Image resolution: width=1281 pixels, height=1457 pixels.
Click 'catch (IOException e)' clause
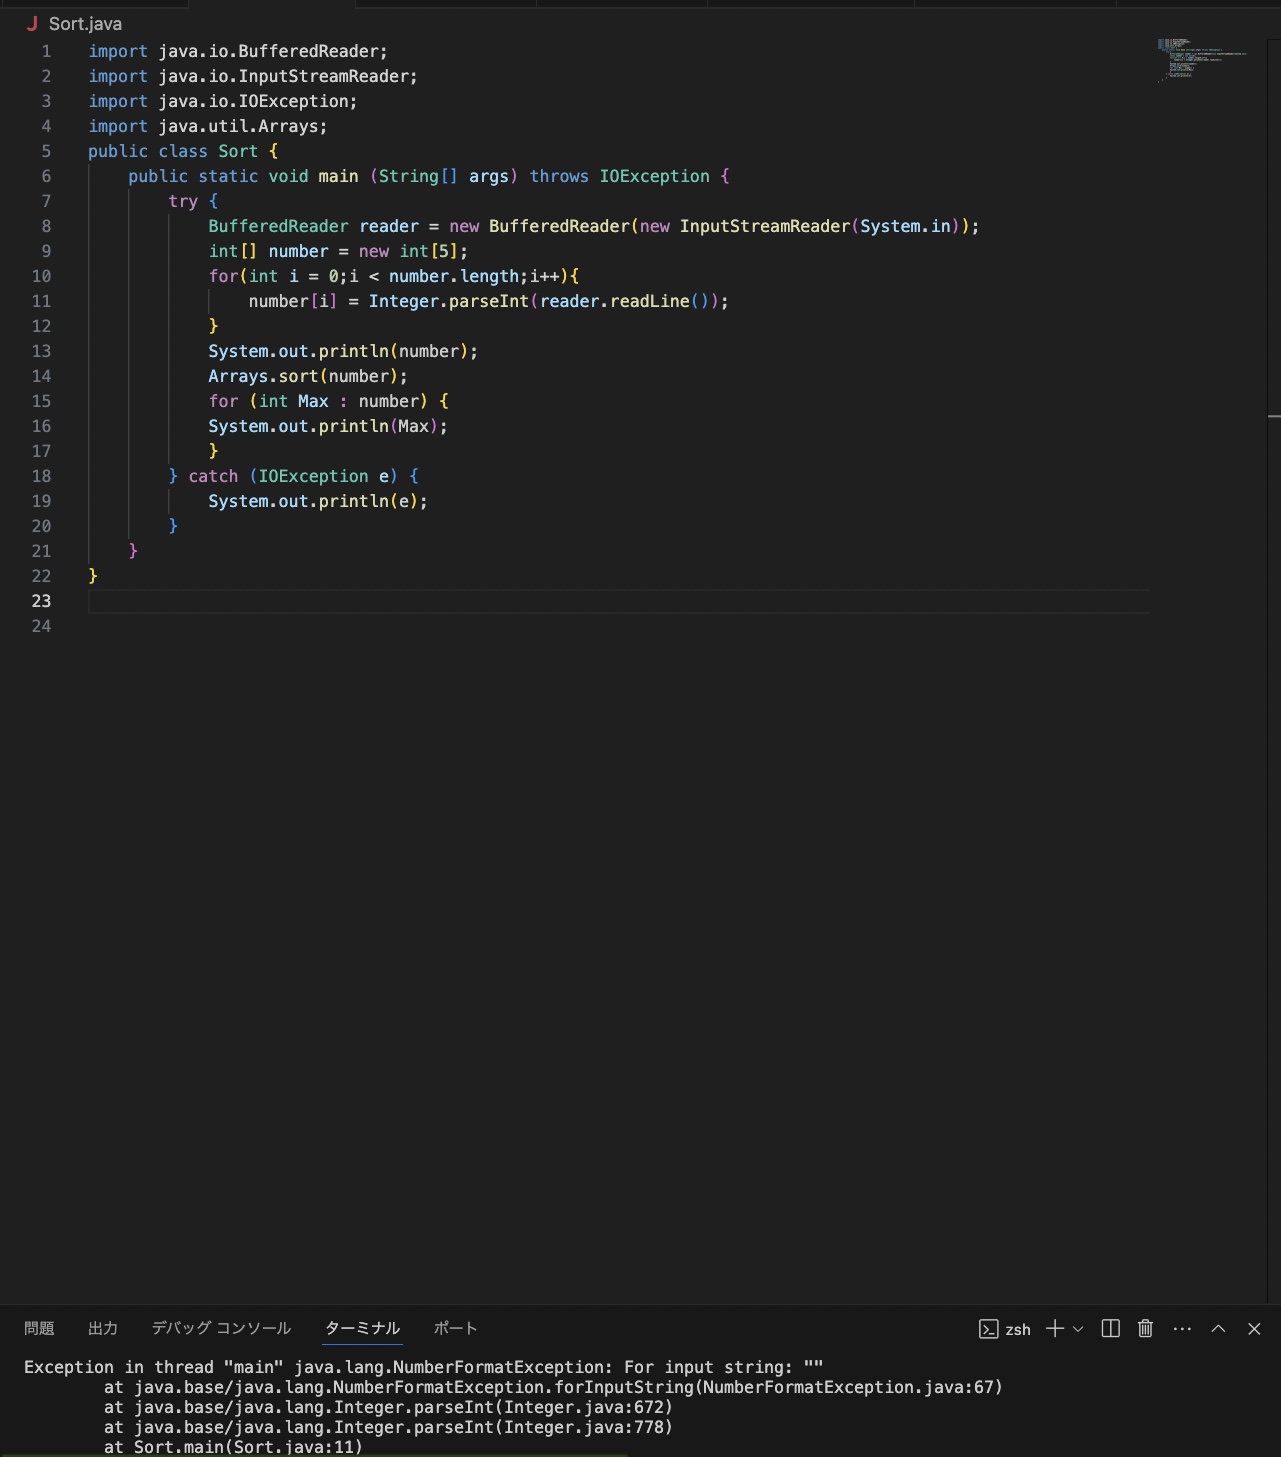pos(293,476)
